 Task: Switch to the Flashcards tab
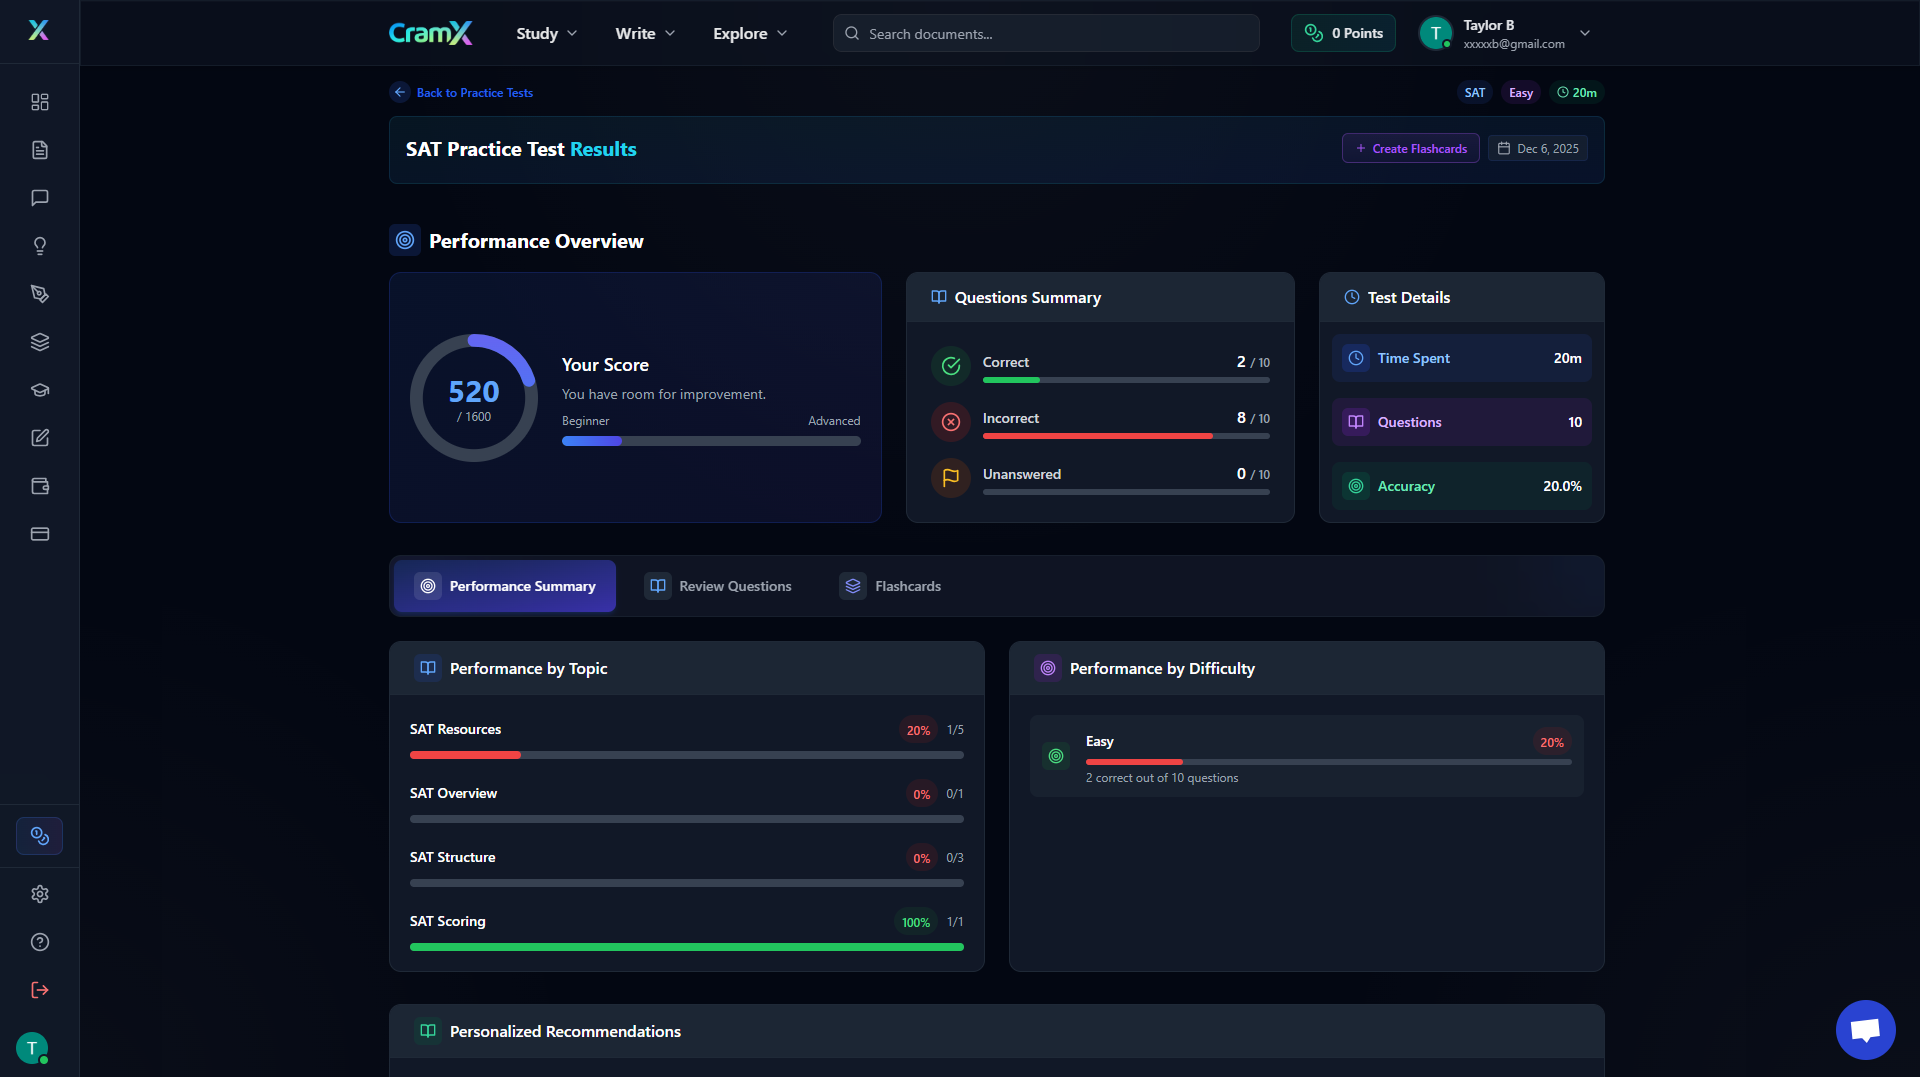[891, 586]
